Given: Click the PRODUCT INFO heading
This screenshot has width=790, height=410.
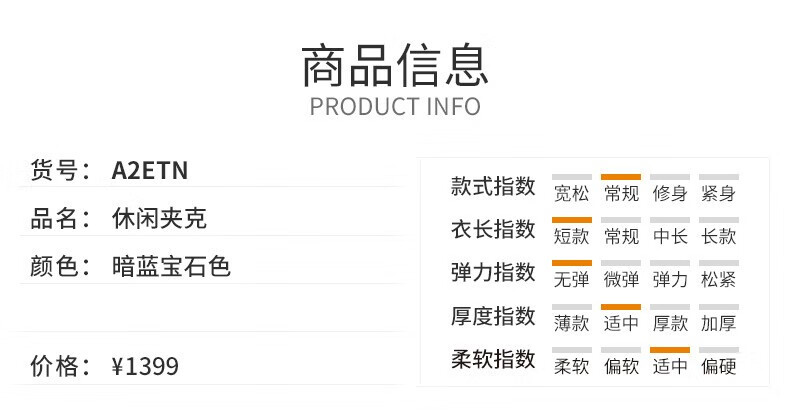Looking at the screenshot, I should (x=395, y=107).
